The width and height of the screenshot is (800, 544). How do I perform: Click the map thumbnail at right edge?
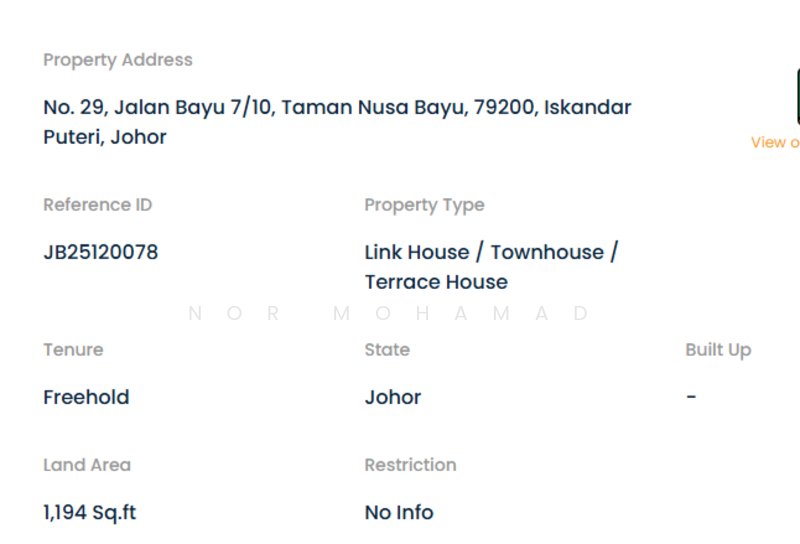[x=797, y=96]
